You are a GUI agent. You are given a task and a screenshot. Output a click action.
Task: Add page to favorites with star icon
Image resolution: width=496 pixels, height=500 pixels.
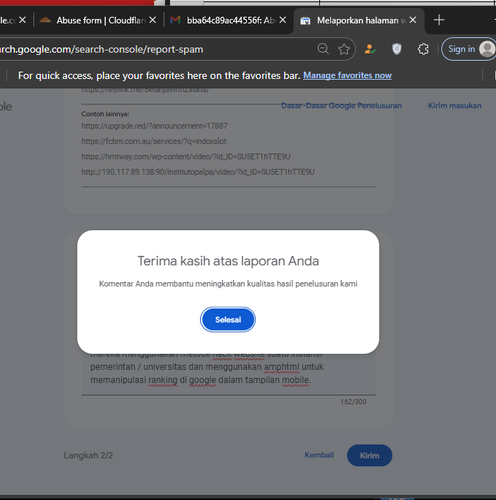coord(344,49)
